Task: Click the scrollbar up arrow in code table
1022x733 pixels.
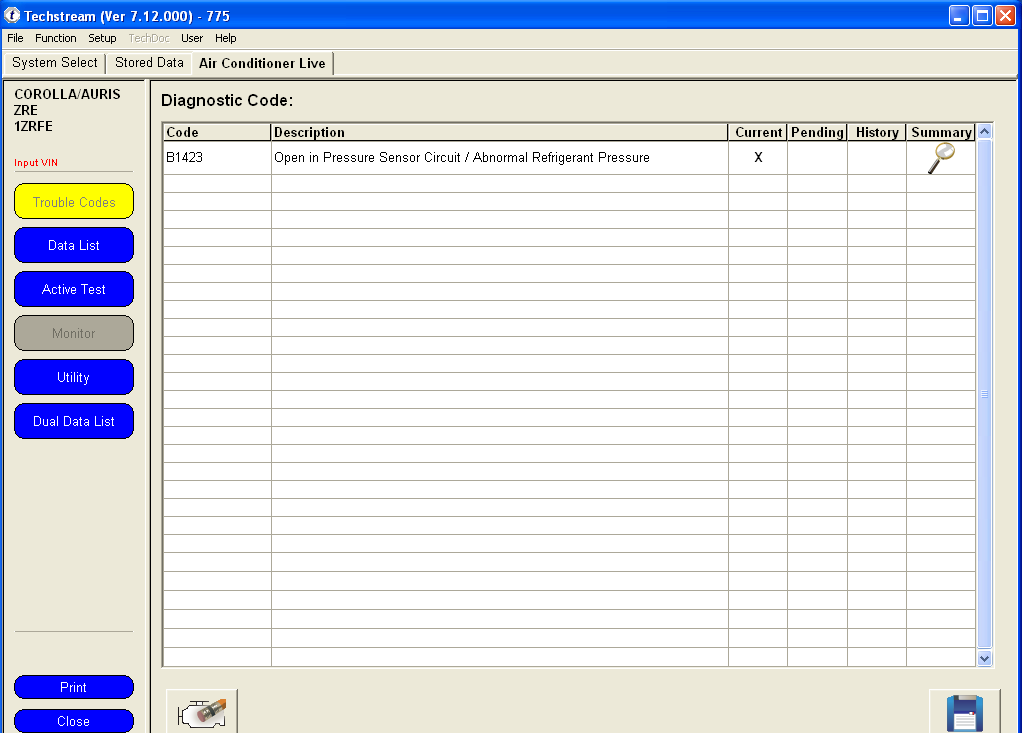Action: tap(984, 131)
